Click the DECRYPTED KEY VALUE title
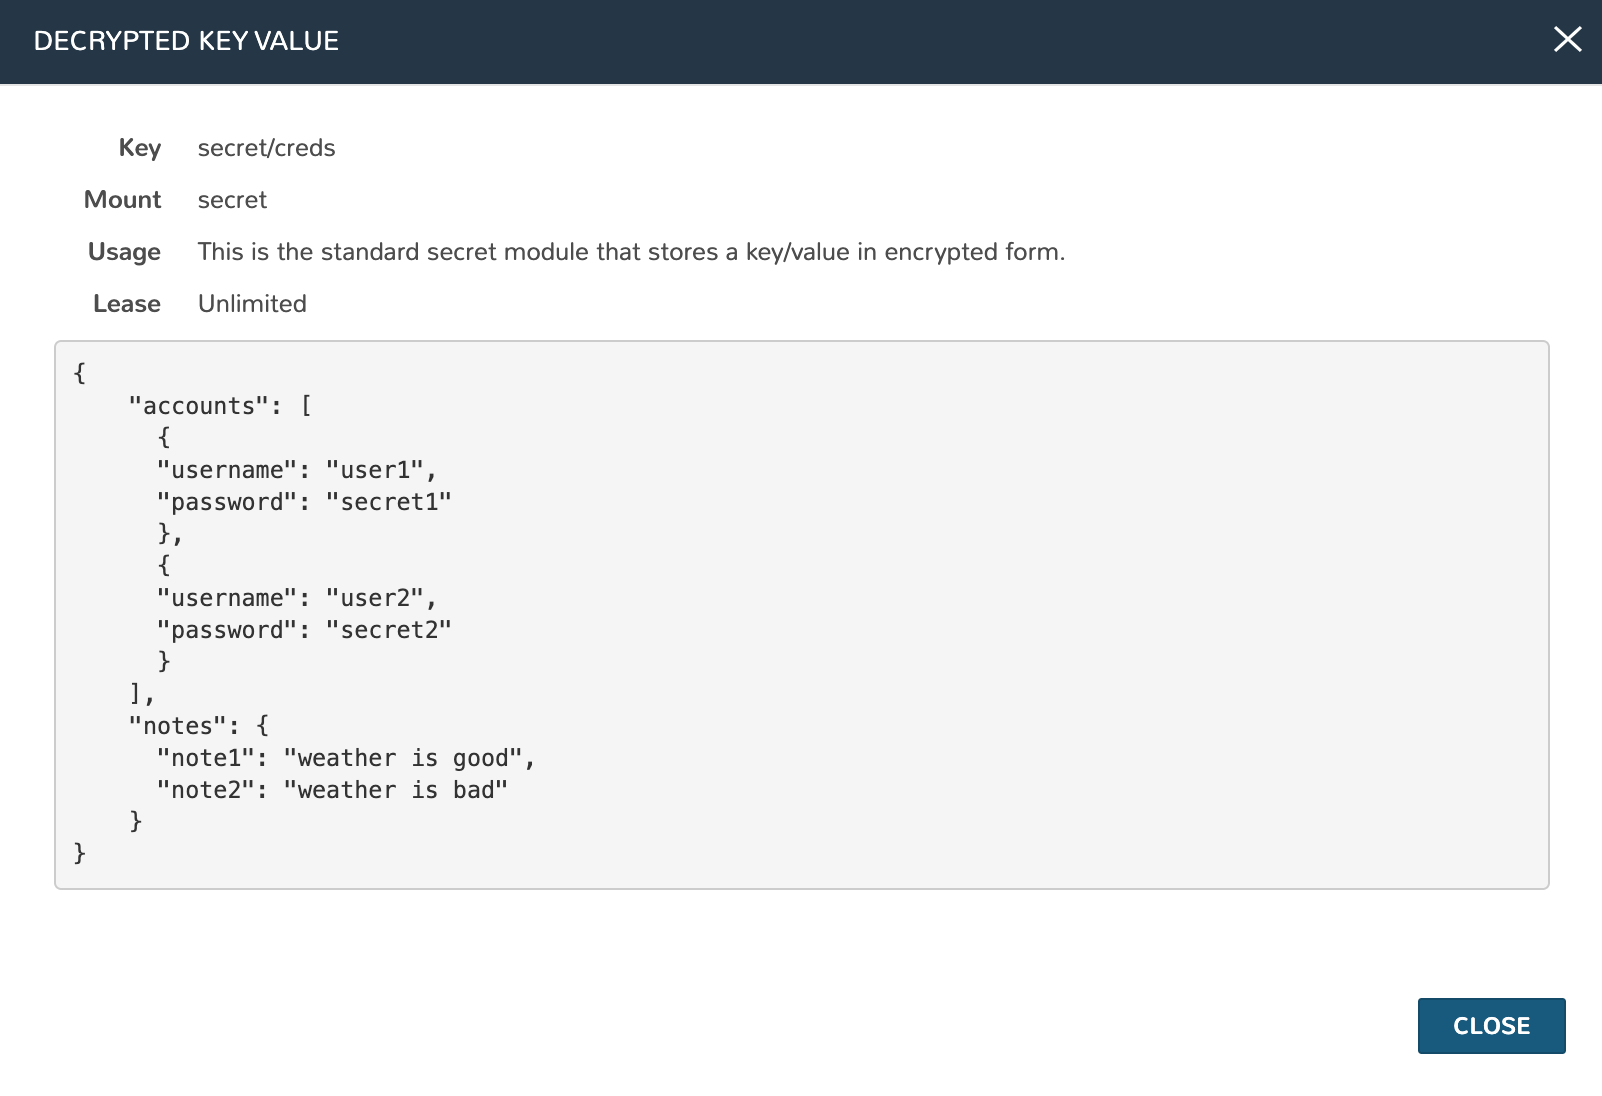Screen dimensions: 1602x1096 (x=186, y=41)
